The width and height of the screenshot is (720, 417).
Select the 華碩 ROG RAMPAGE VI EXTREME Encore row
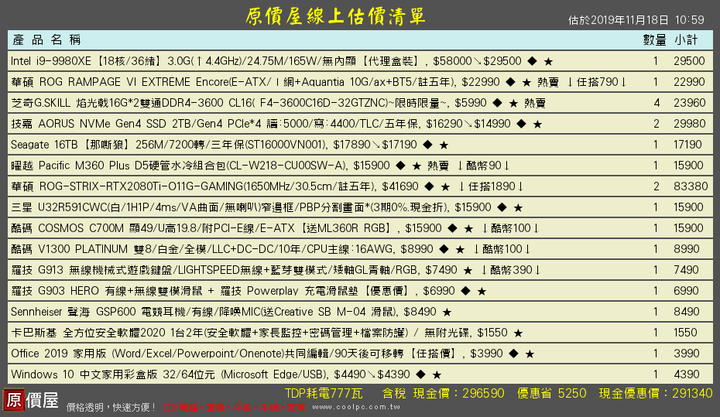pos(360,82)
